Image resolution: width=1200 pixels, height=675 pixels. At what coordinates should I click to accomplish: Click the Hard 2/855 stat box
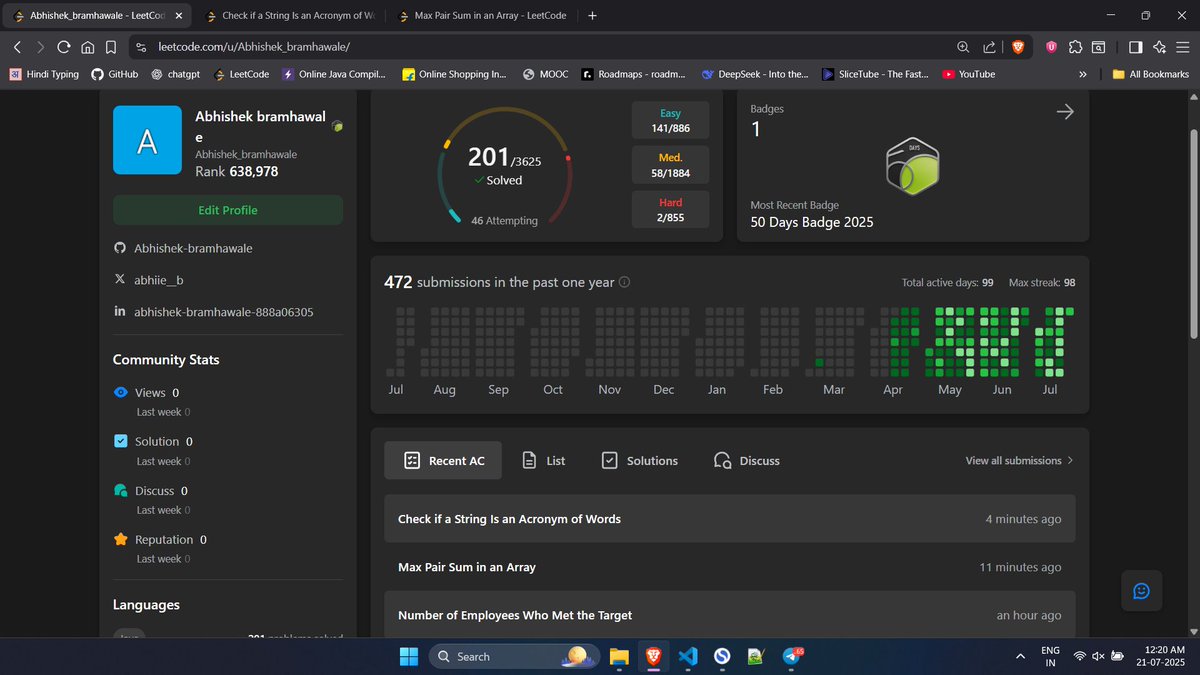click(670, 209)
